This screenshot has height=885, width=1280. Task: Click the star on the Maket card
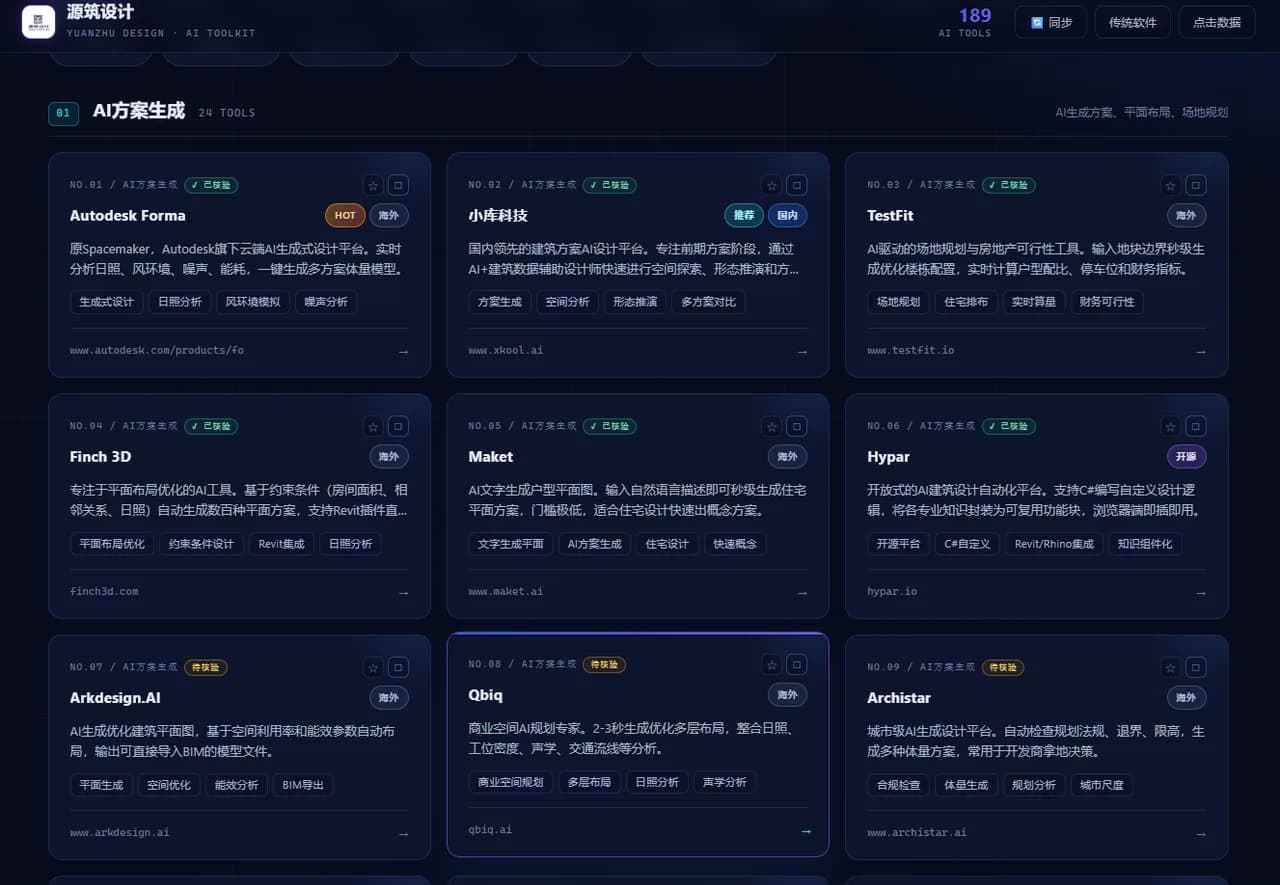[771, 426]
